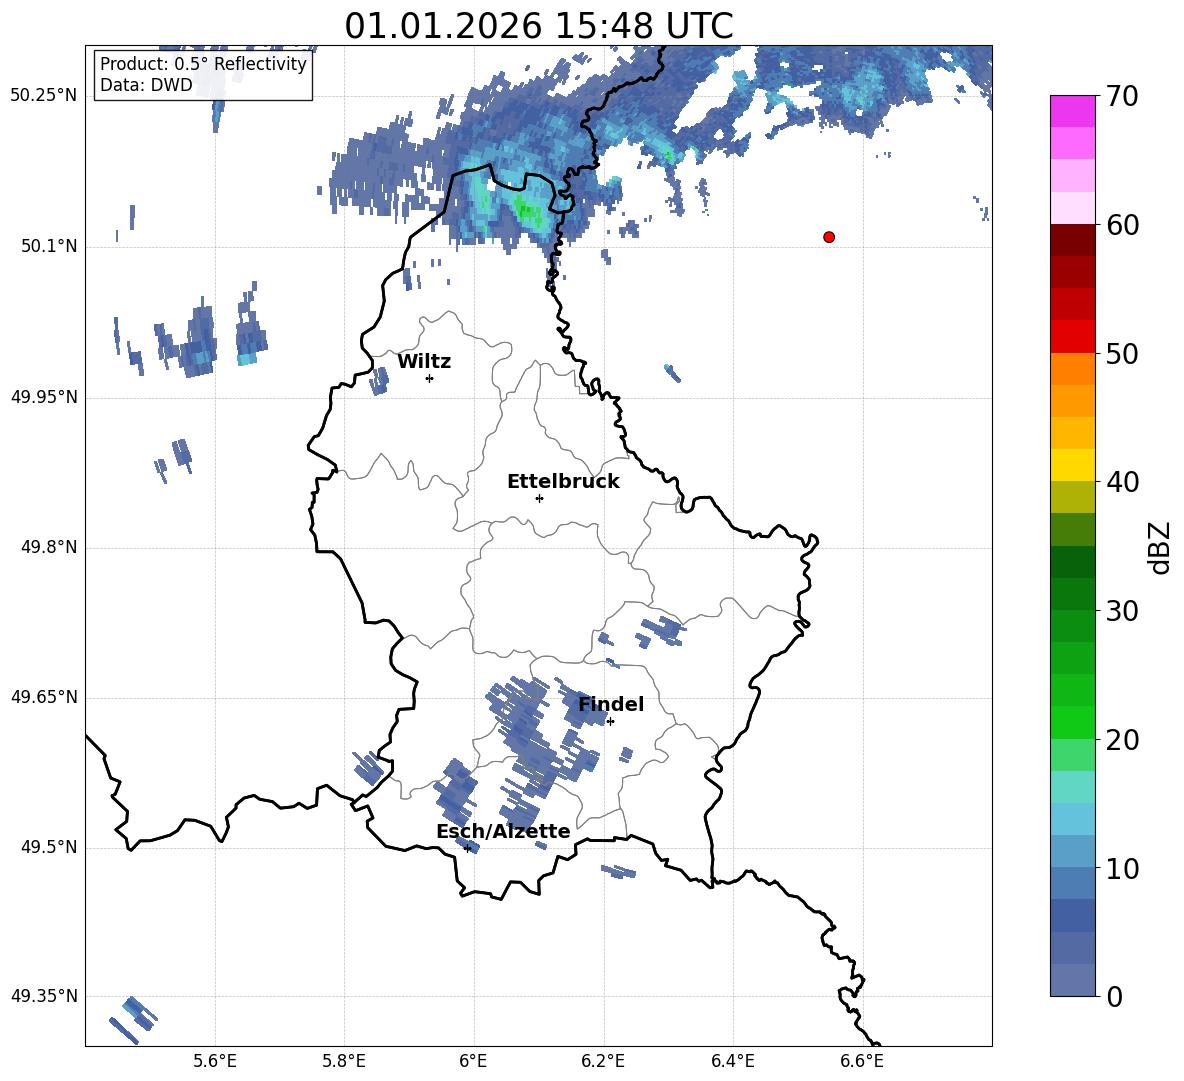The image size is (1184, 1081).
Task: Click the 5.8°E longitude label
Action: (344, 1061)
